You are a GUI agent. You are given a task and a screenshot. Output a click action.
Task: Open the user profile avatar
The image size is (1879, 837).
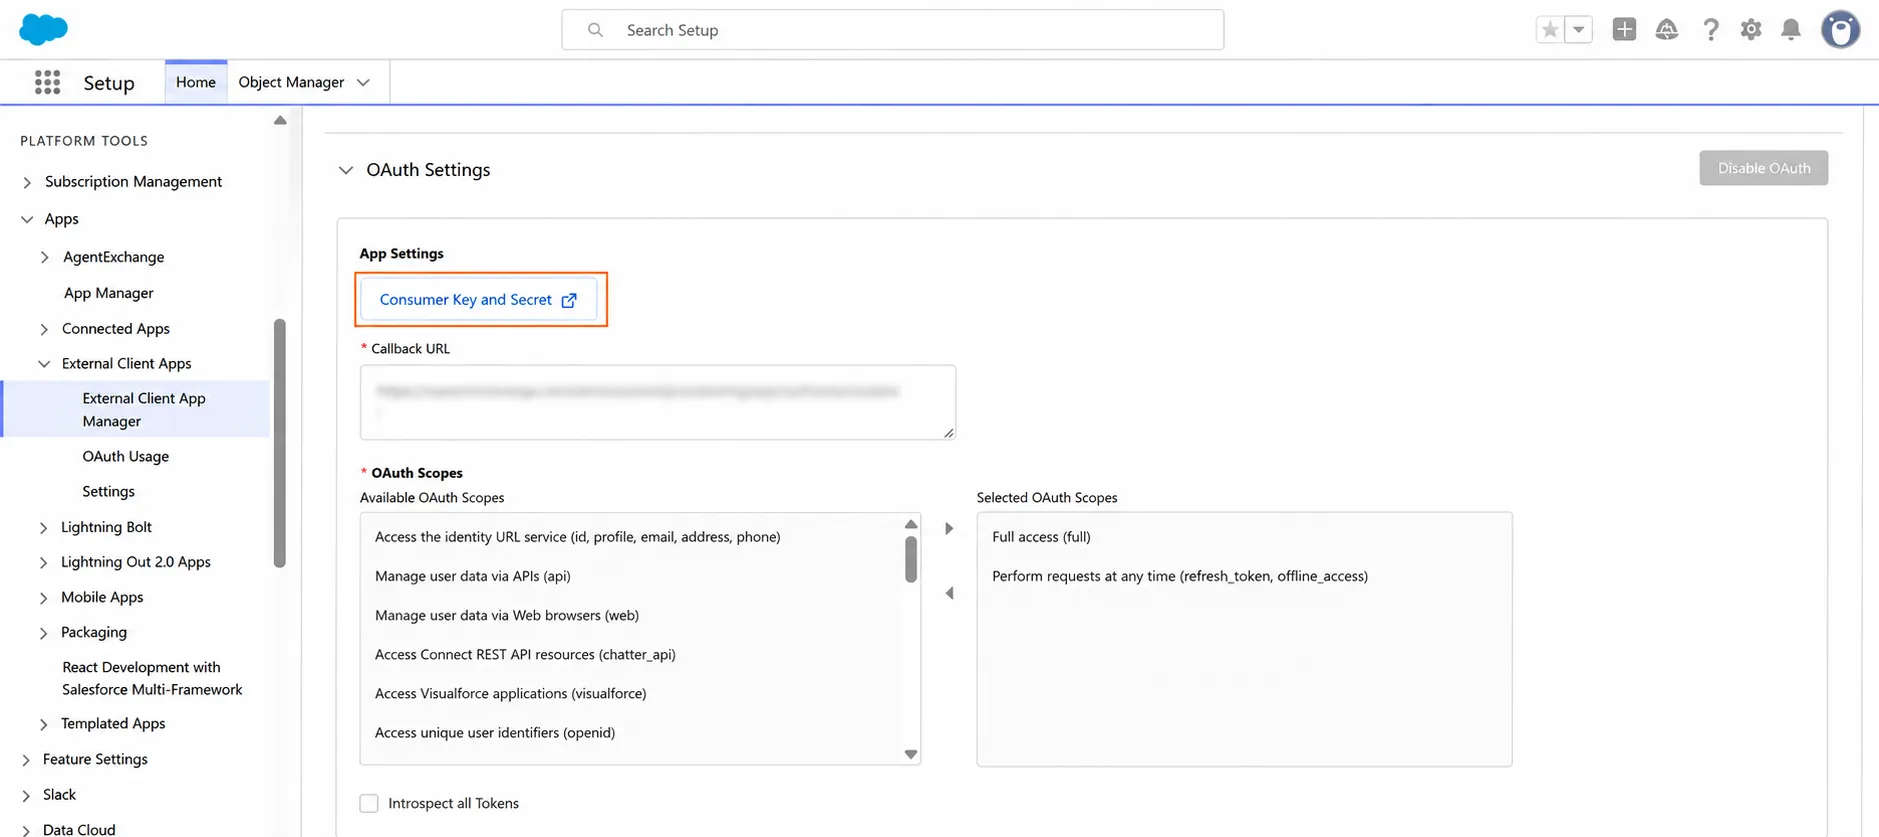pos(1840,30)
